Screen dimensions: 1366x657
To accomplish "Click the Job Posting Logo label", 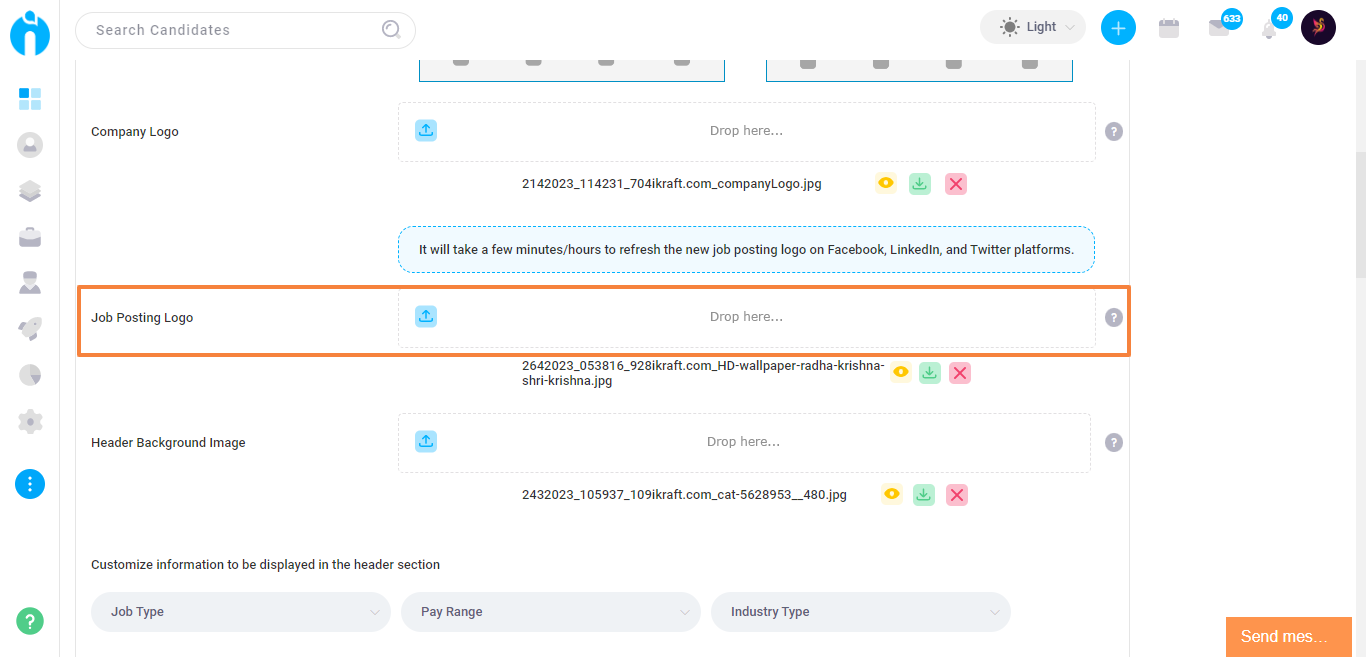I will 142,318.
